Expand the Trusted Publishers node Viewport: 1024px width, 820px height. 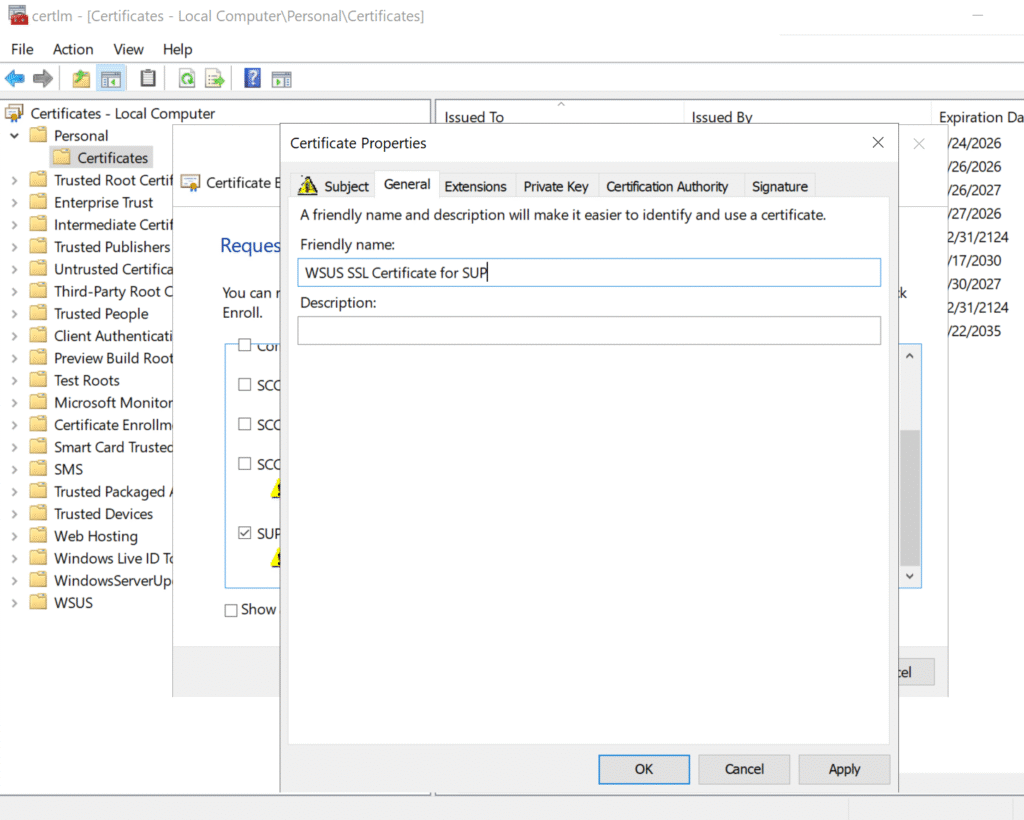tap(14, 247)
